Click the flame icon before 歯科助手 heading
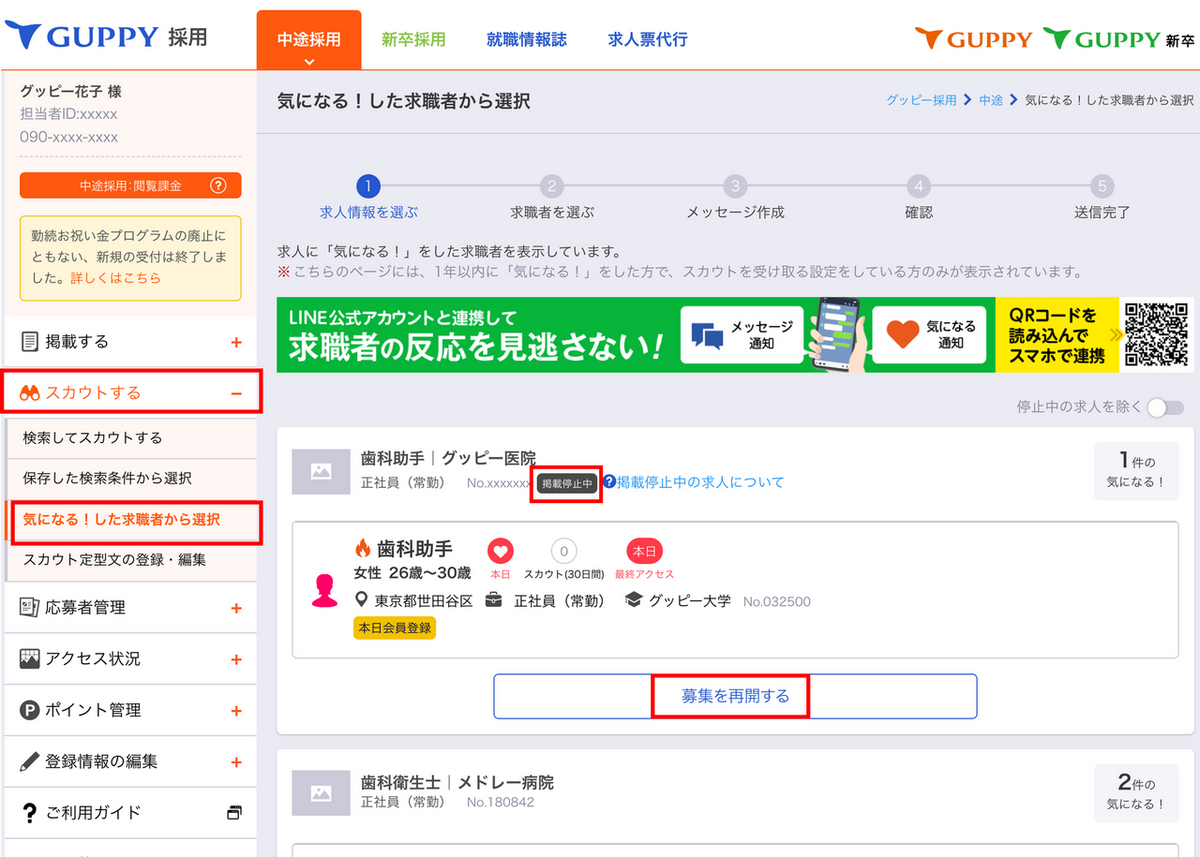This screenshot has width=1200, height=857. (363, 548)
